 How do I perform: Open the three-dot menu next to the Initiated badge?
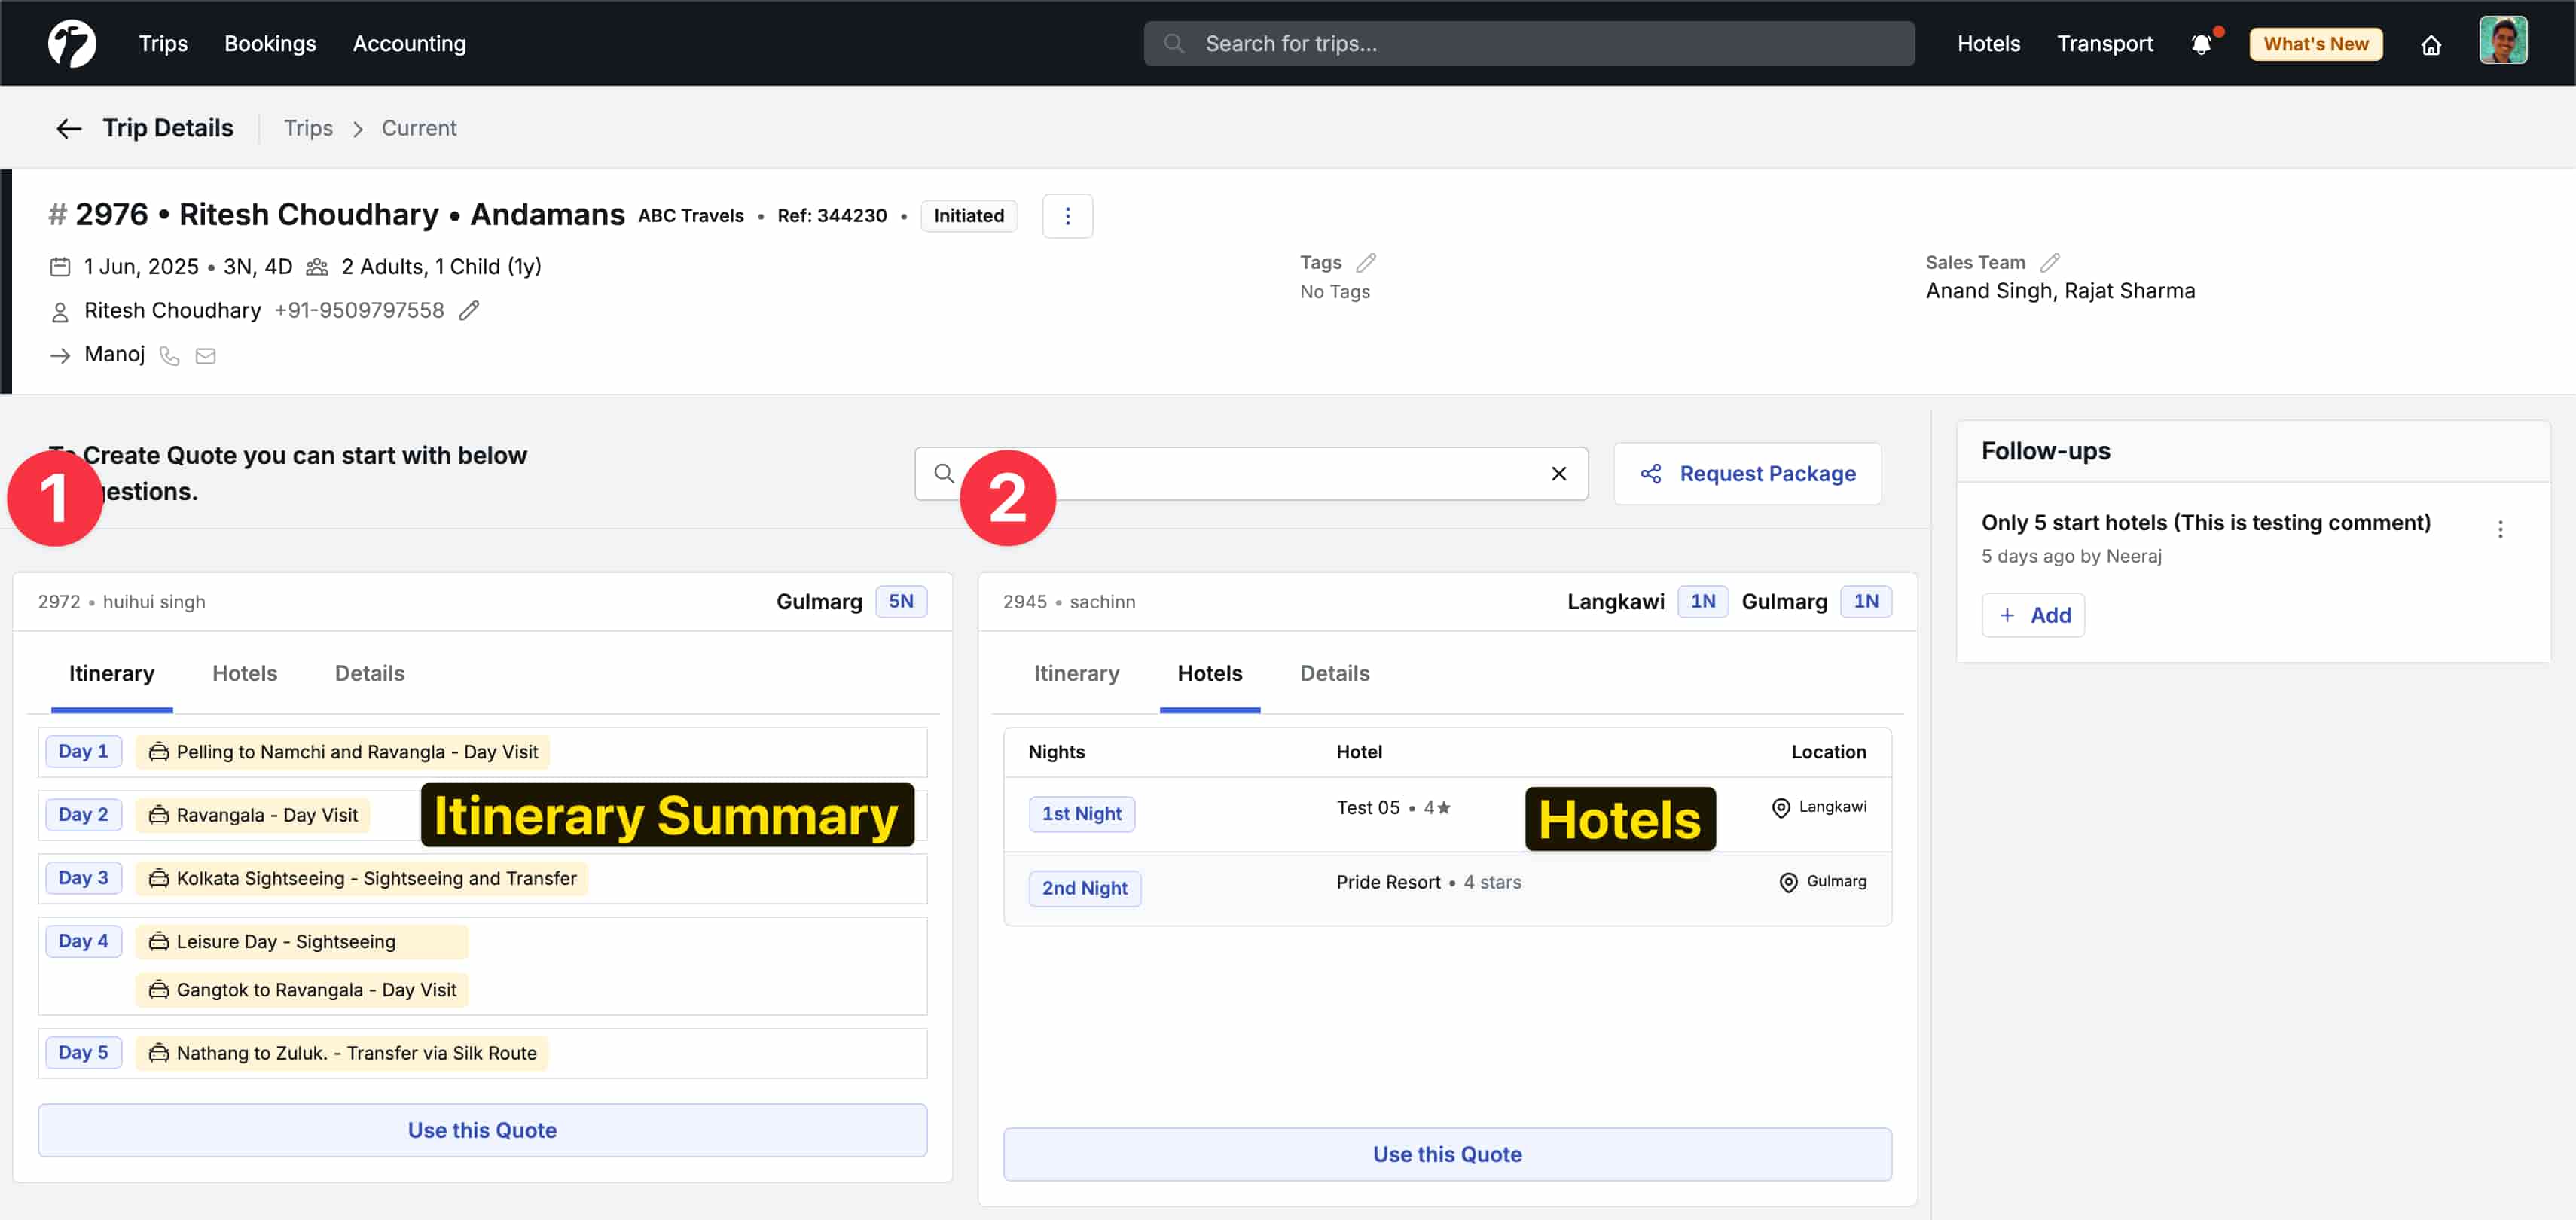point(1067,215)
